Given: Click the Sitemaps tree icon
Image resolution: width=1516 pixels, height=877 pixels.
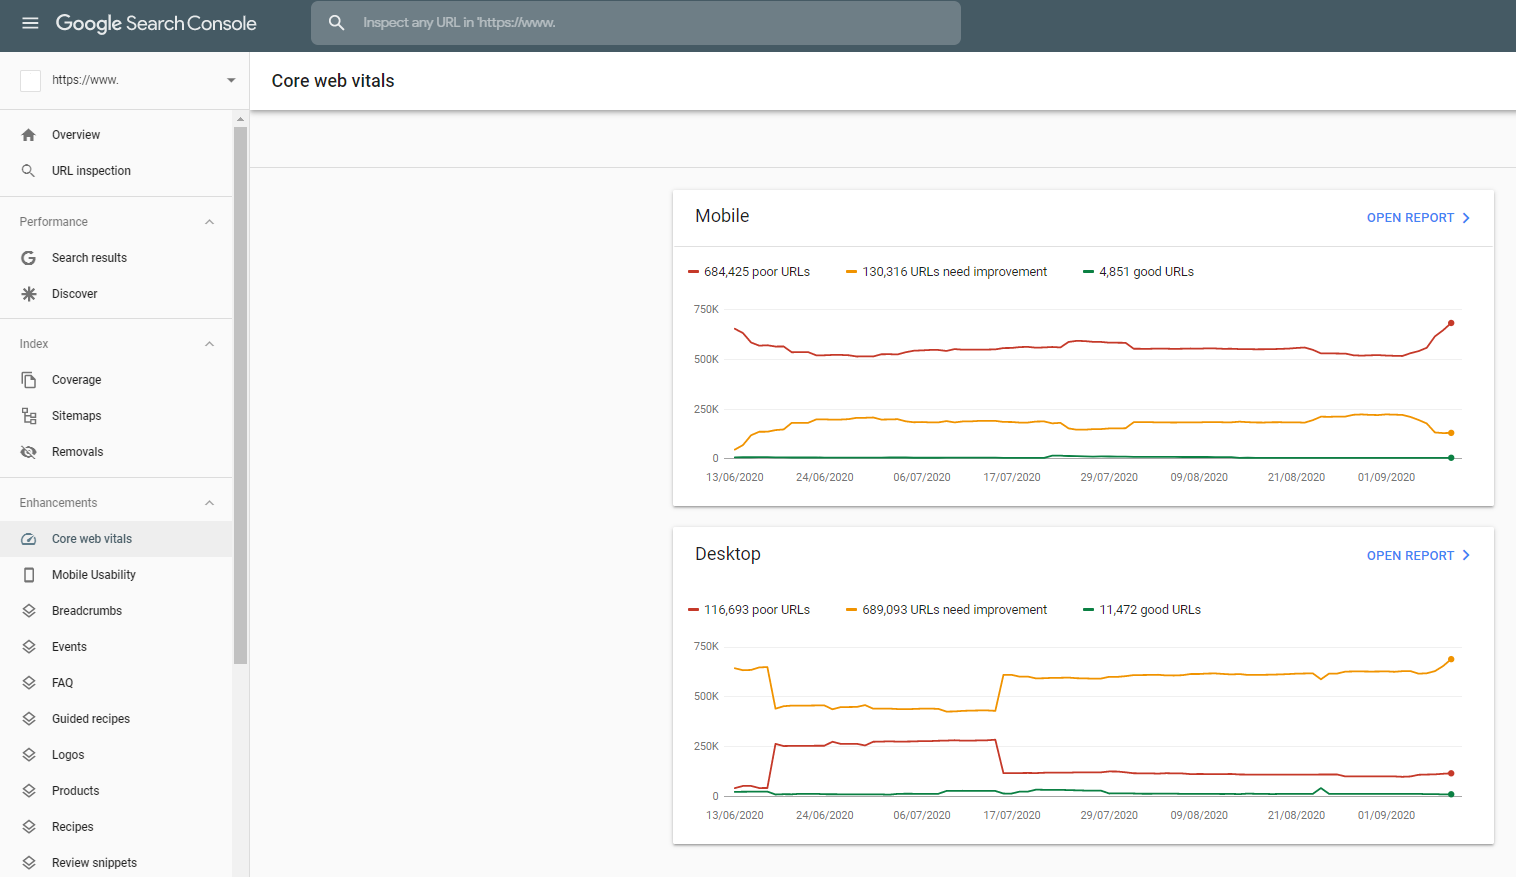Looking at the screenshot, I should [29, 416].
